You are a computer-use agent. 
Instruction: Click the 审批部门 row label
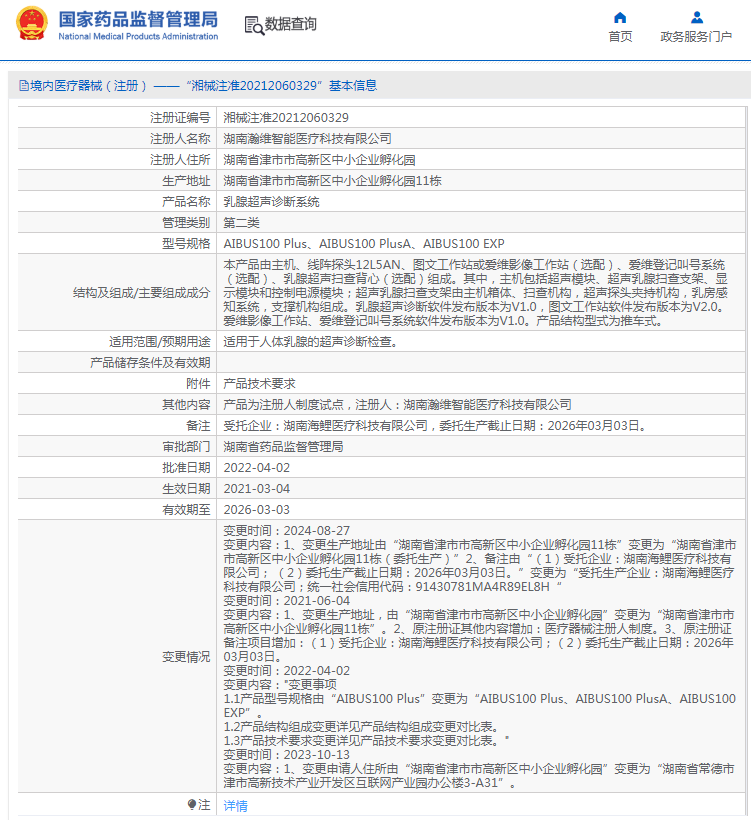pos(186,446)
